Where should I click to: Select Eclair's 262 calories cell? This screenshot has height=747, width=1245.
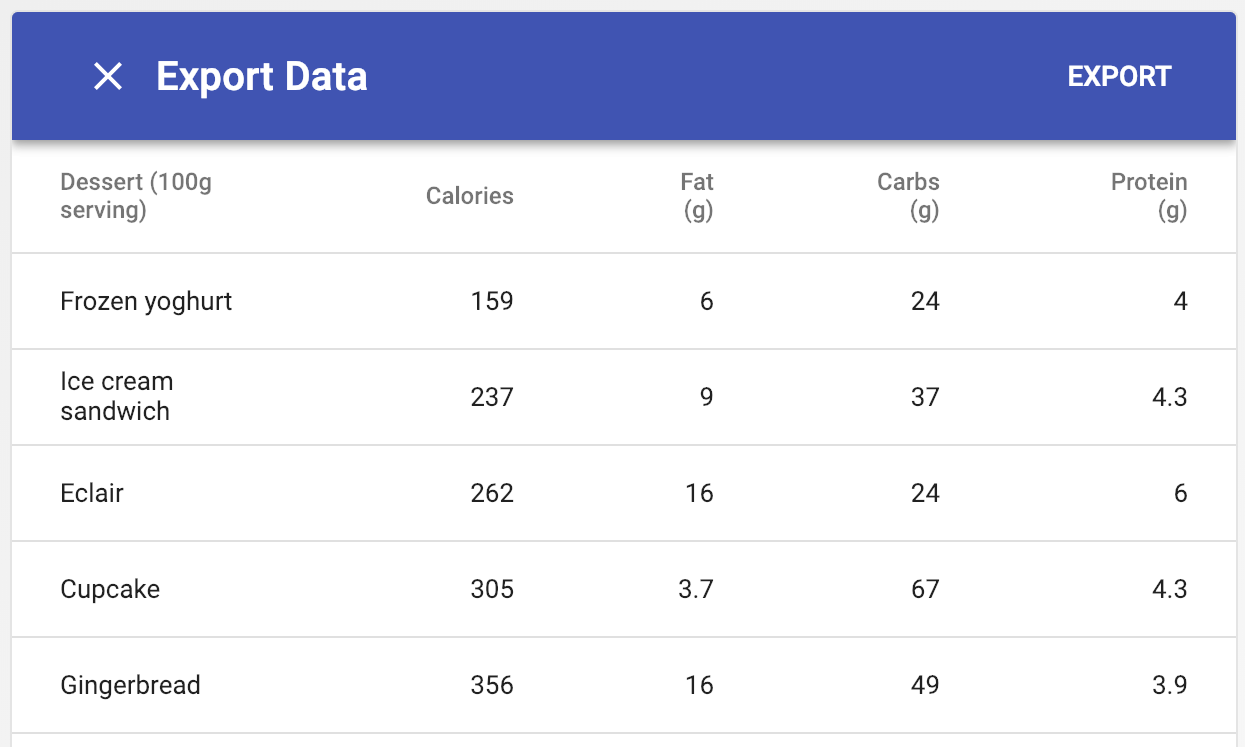[492, 494]
